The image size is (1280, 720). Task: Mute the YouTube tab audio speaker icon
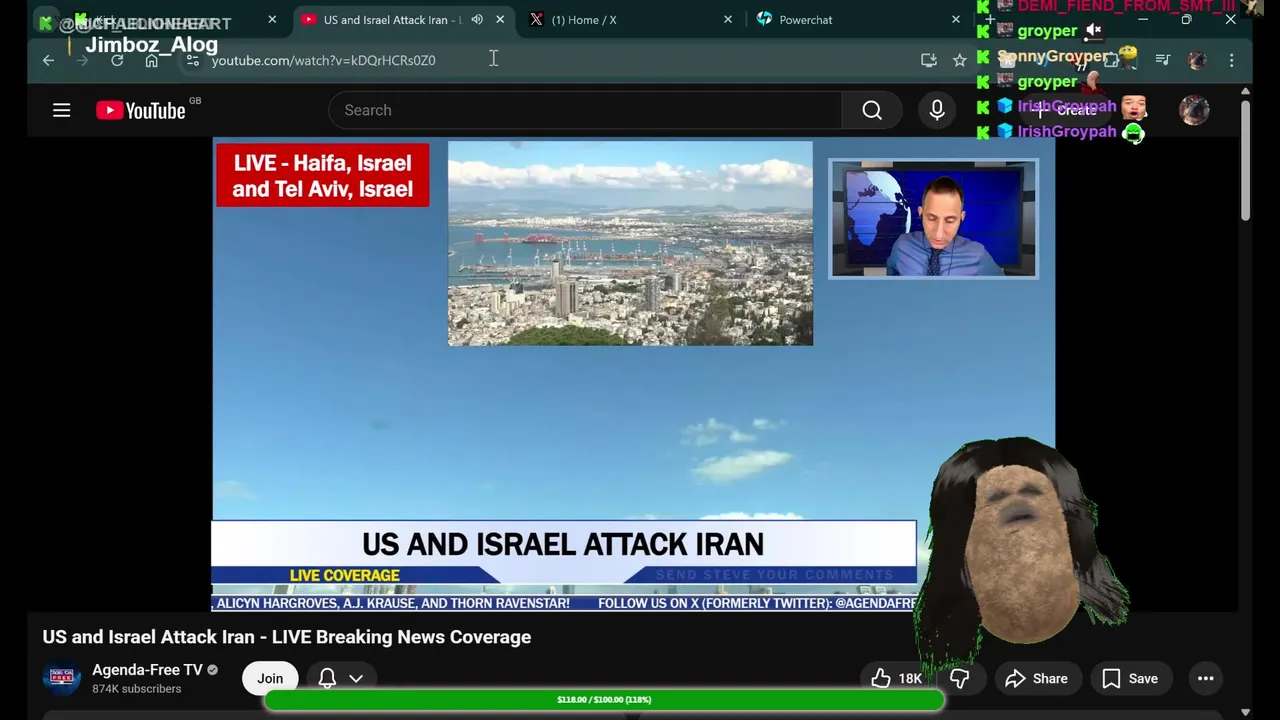click(477, 19)
